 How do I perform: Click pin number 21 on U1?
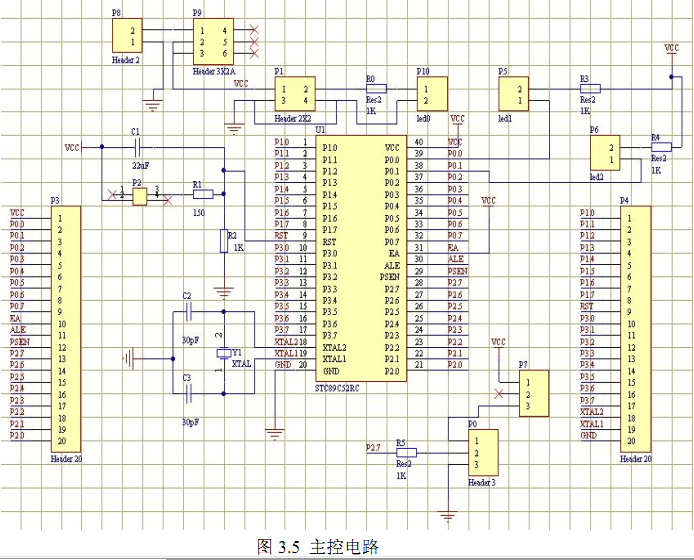click(x=419, y=365)
